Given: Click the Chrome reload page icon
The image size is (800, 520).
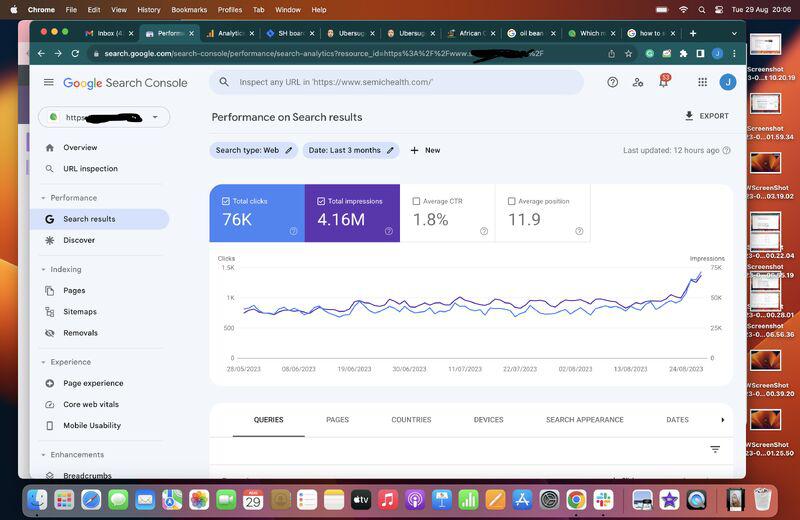Looking at the screenshot, I should [x=76, y=53].
